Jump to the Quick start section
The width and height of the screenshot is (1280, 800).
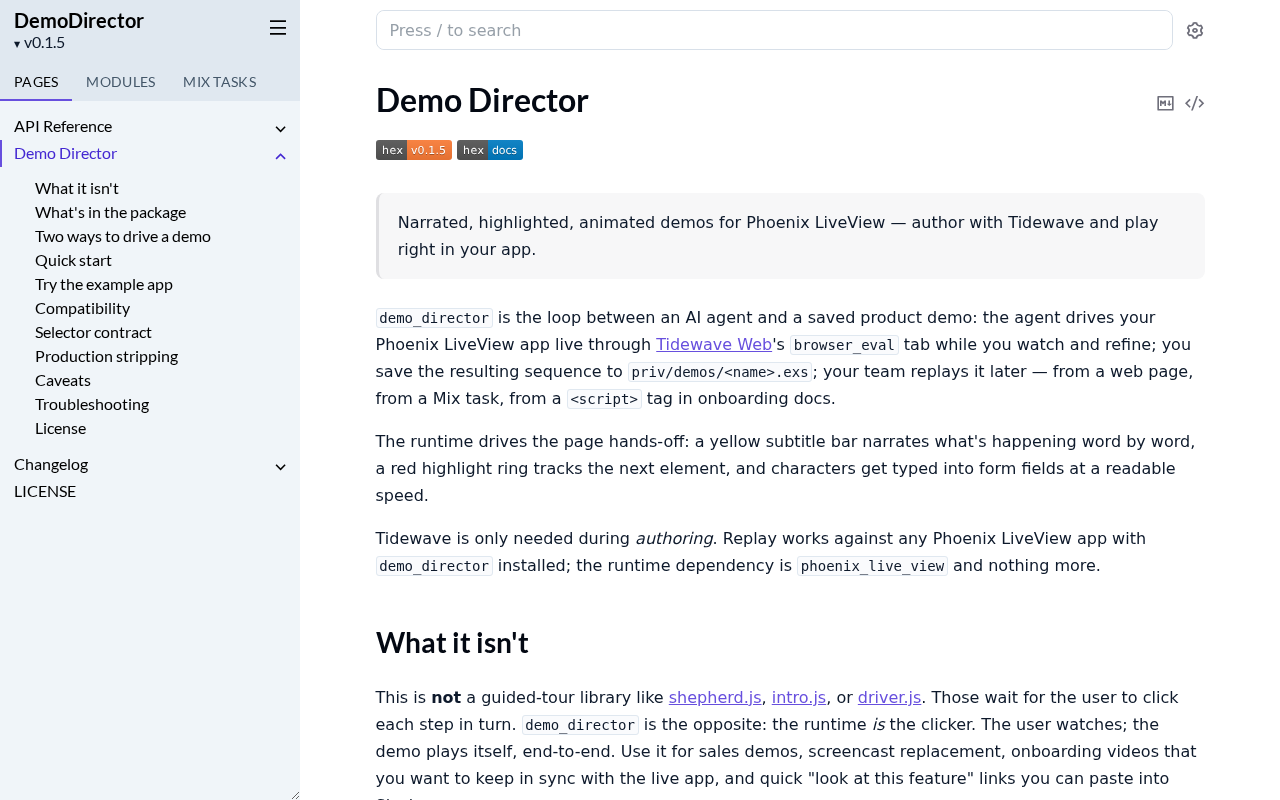(x=73, y=260)
